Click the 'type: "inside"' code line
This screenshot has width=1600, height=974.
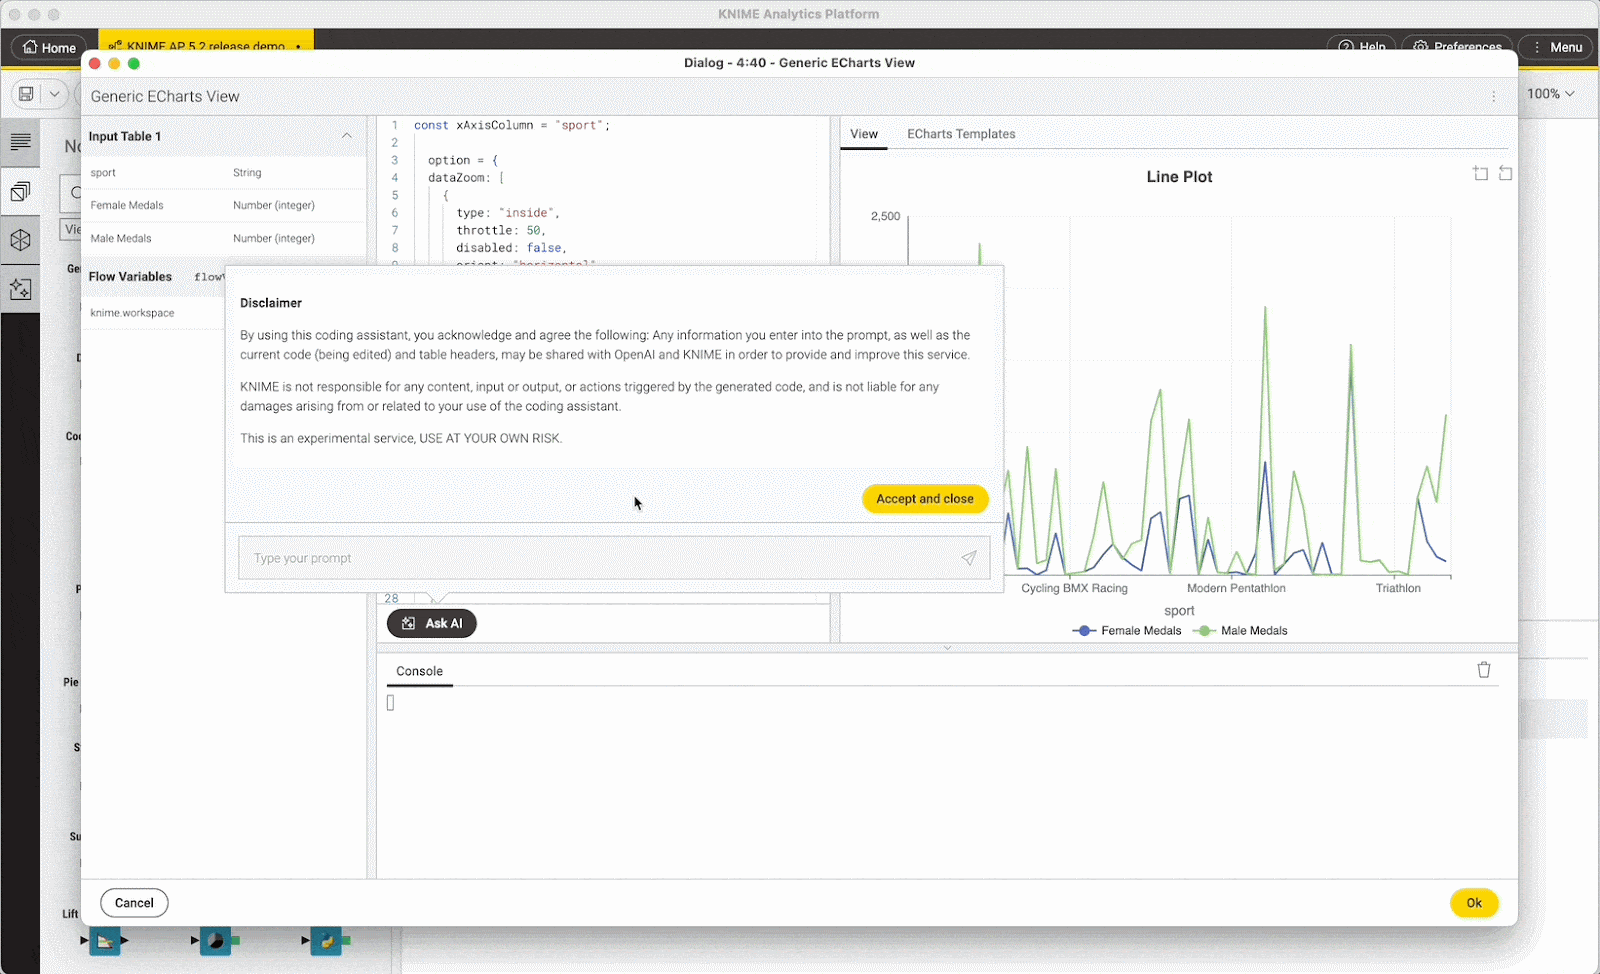(508, 213)
